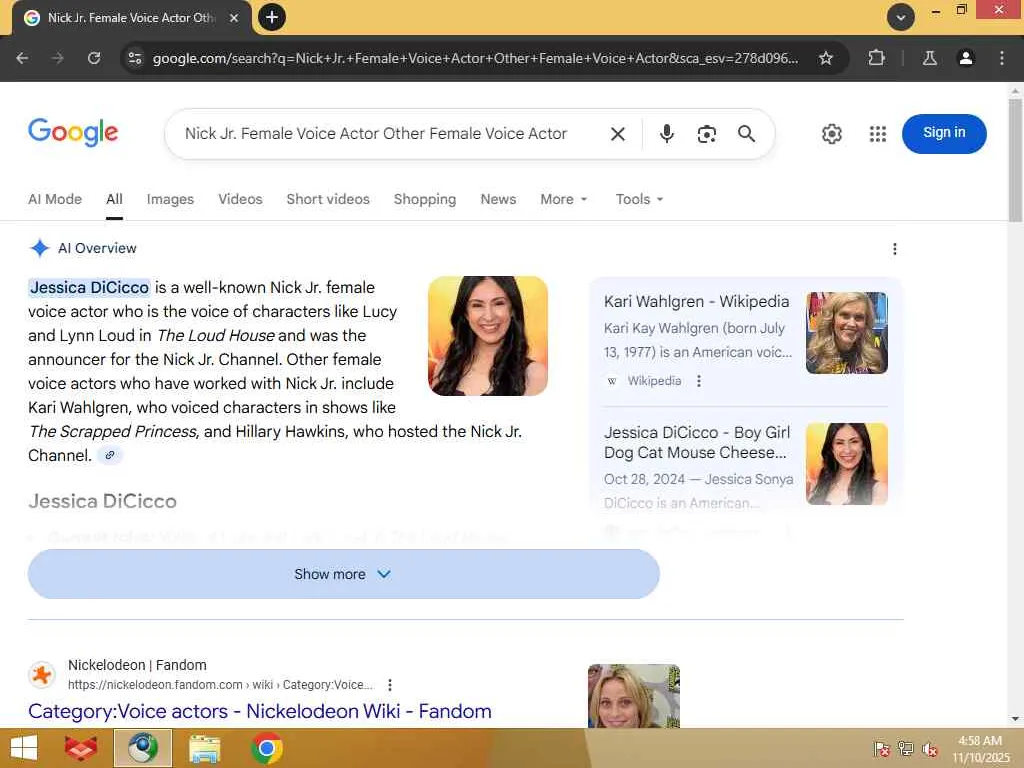Click Jessica DiCicco large portrait image
Image resolution: width=1024 pixels, height=768 pixels.
click(x=488, y=336)
